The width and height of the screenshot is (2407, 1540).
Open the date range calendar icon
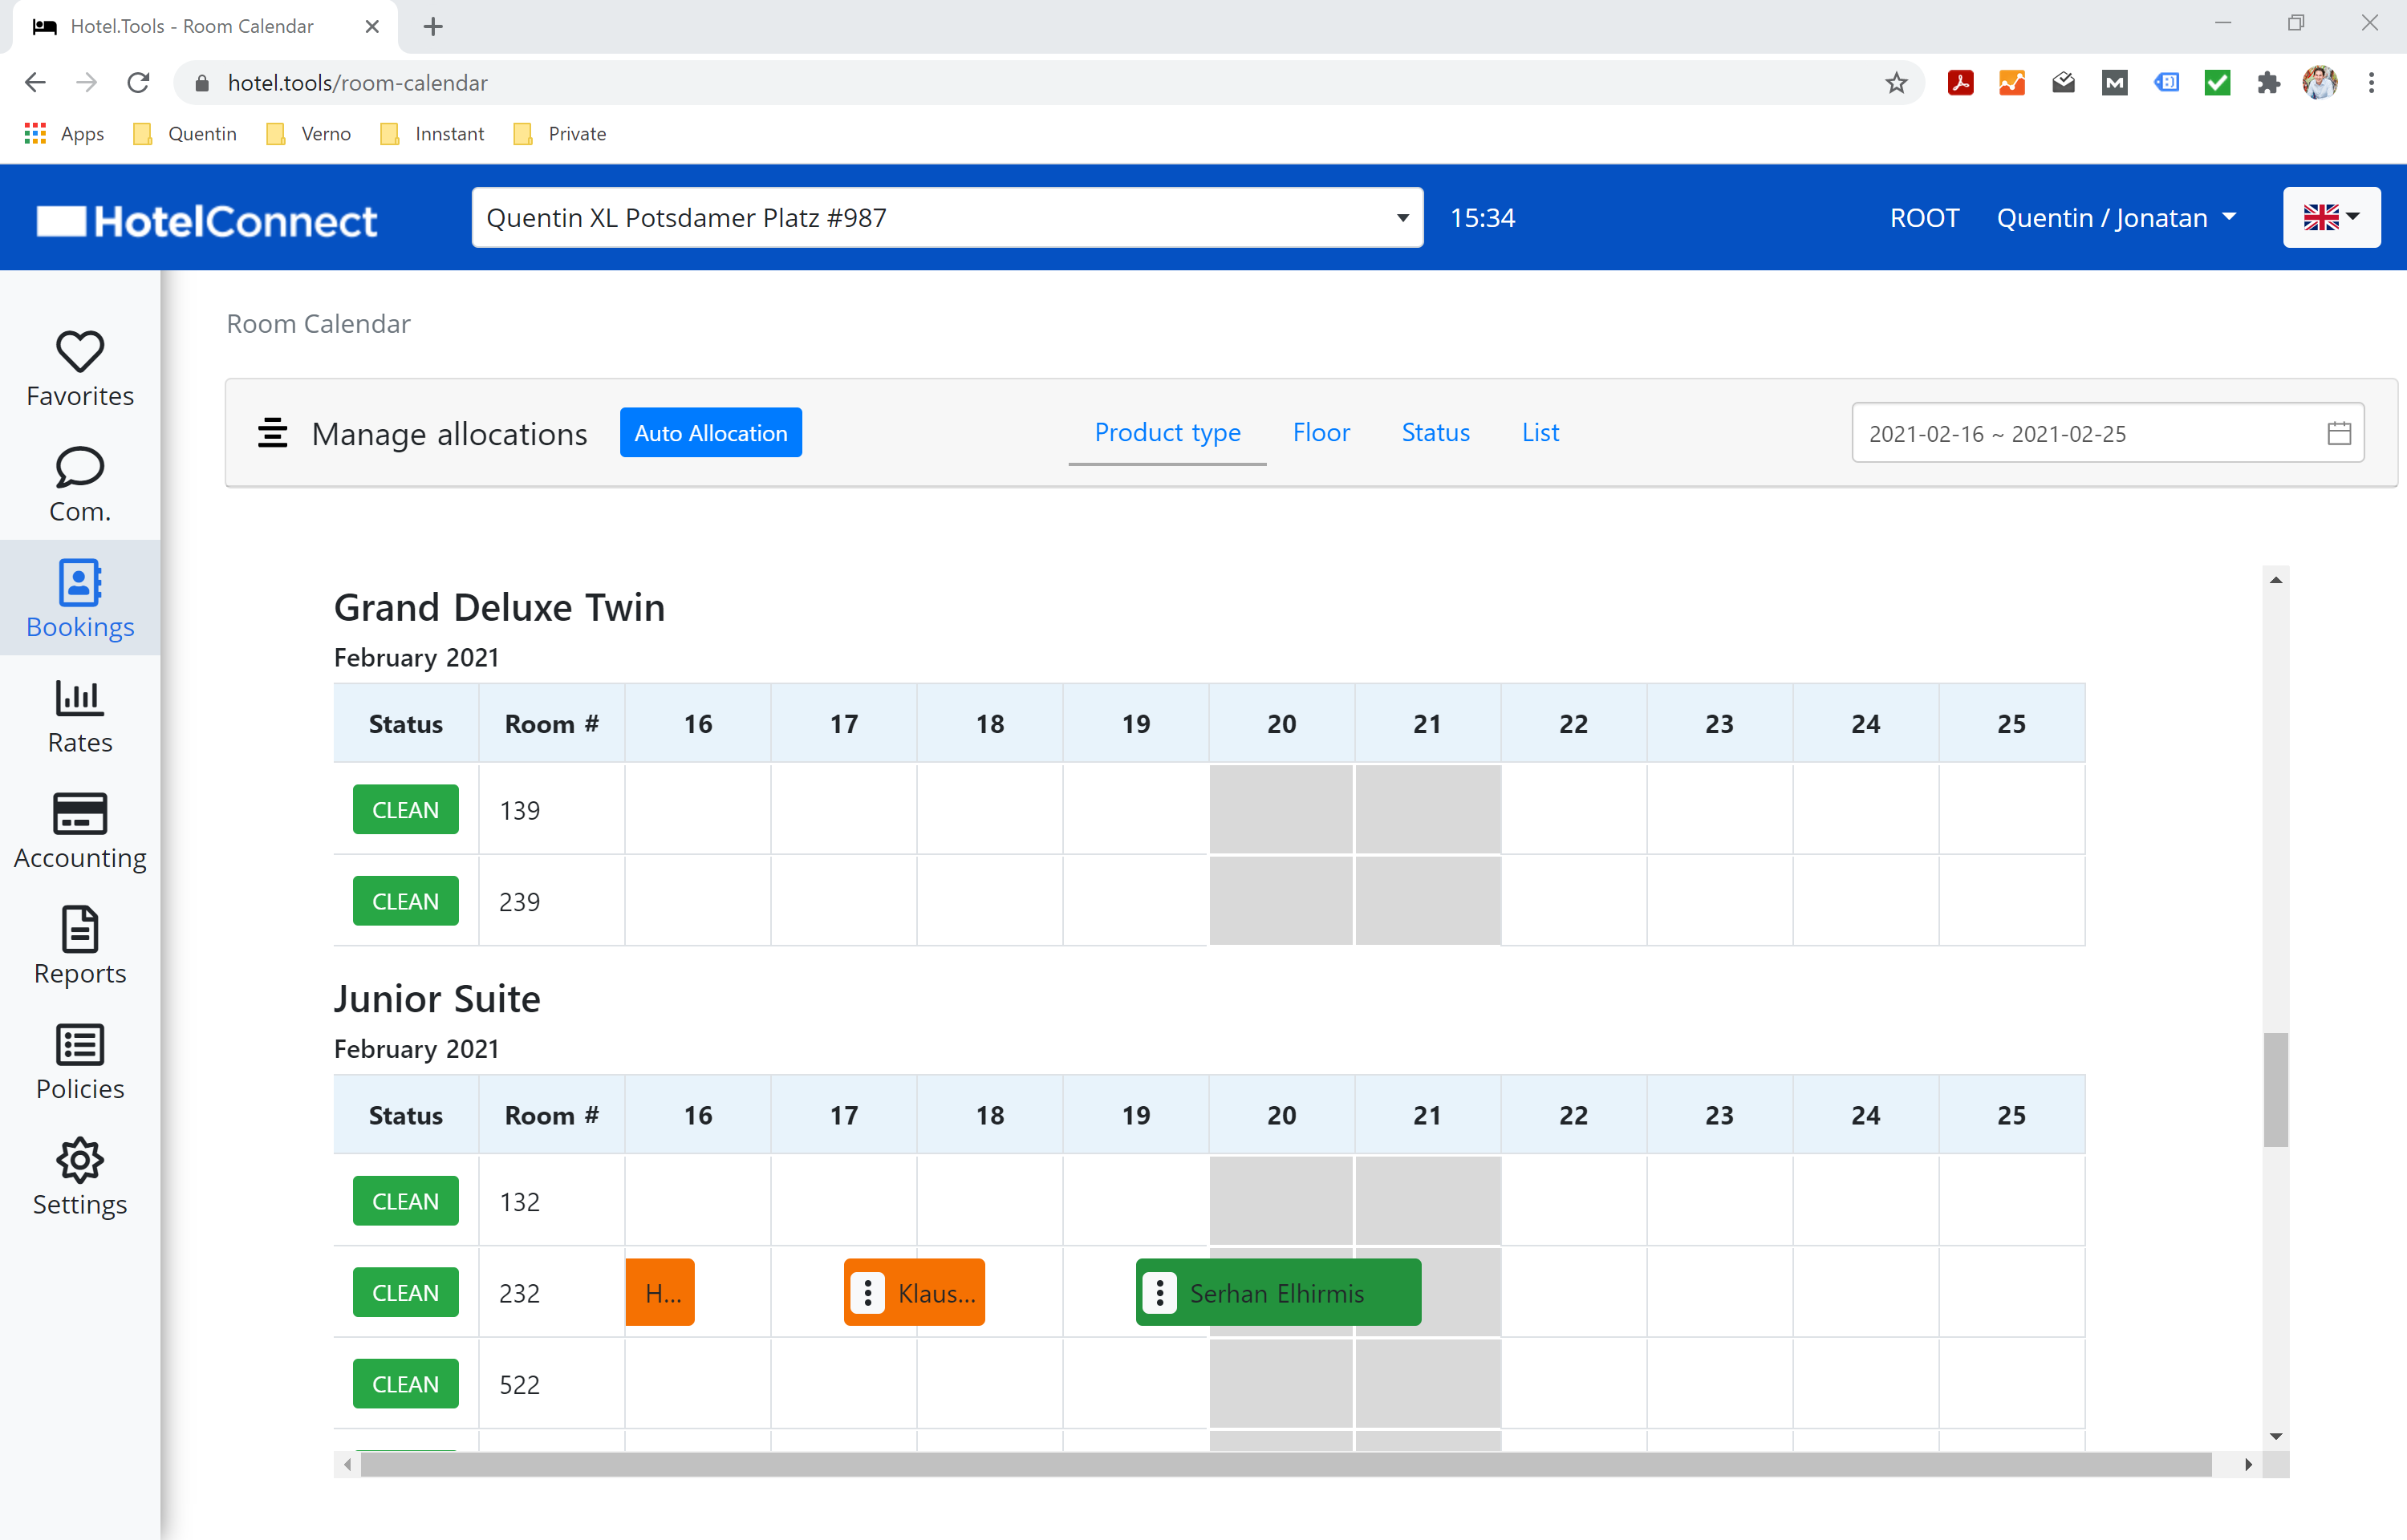[x=2338, y=433]
